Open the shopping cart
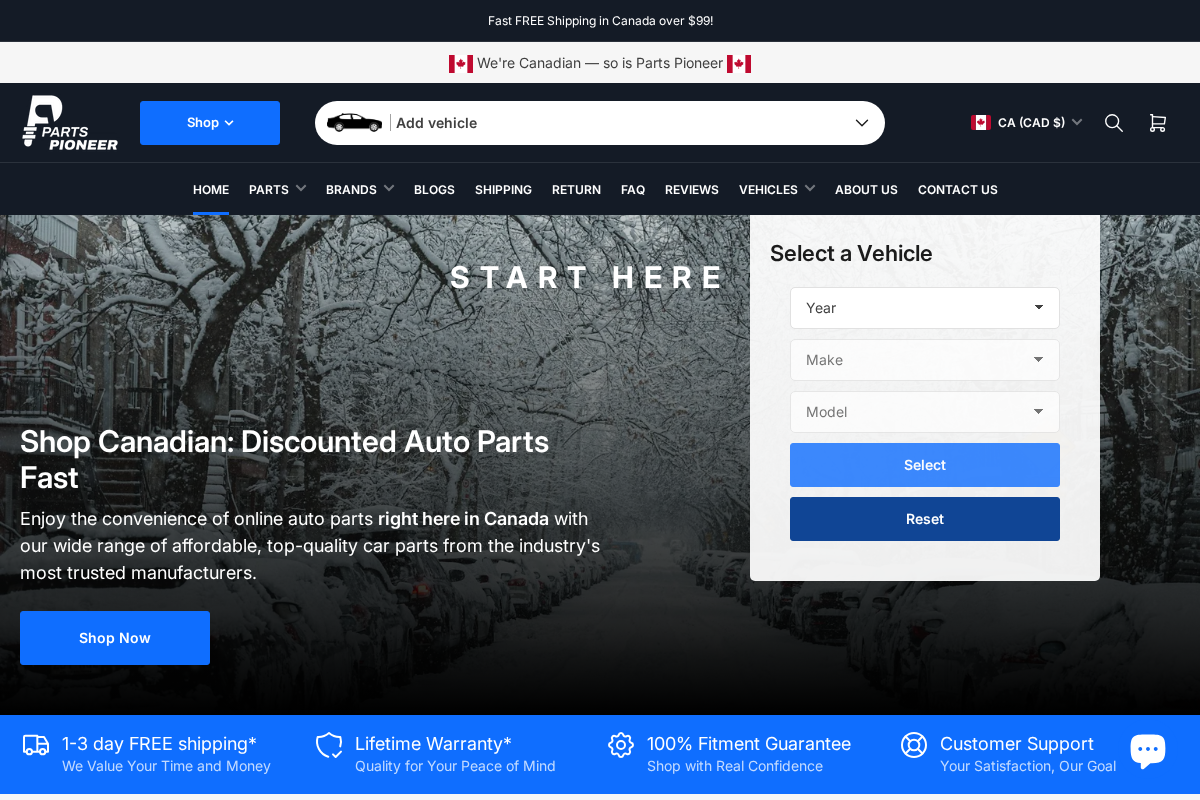The image size is (1200, 800). click(1157, 122)
